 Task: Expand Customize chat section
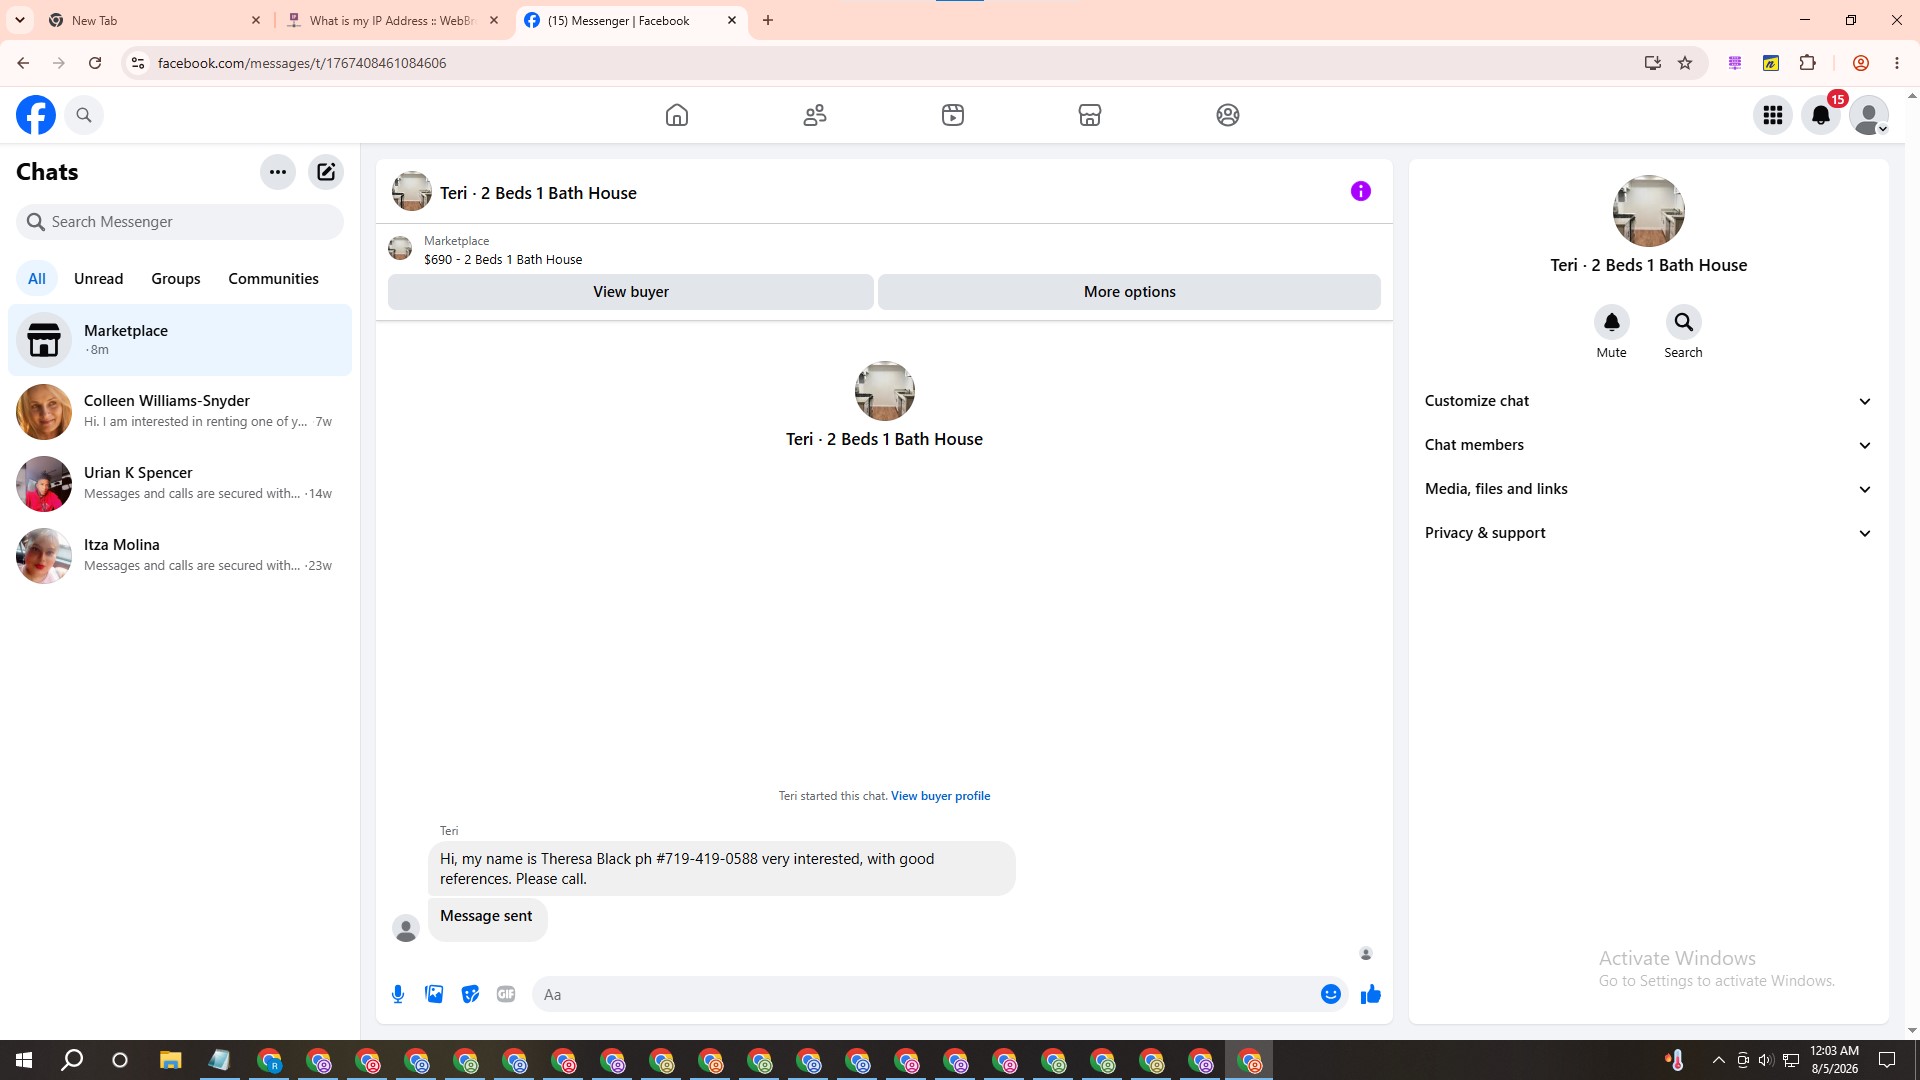click(x=1648, y=401)
